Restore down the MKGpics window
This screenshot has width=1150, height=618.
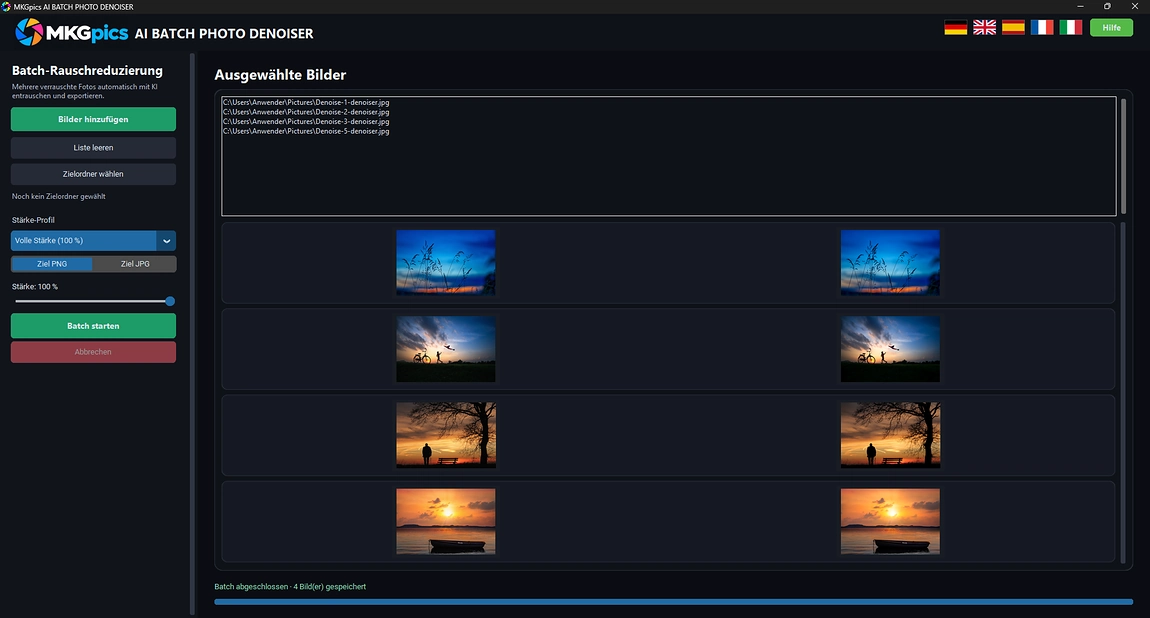pos(1107,7)
